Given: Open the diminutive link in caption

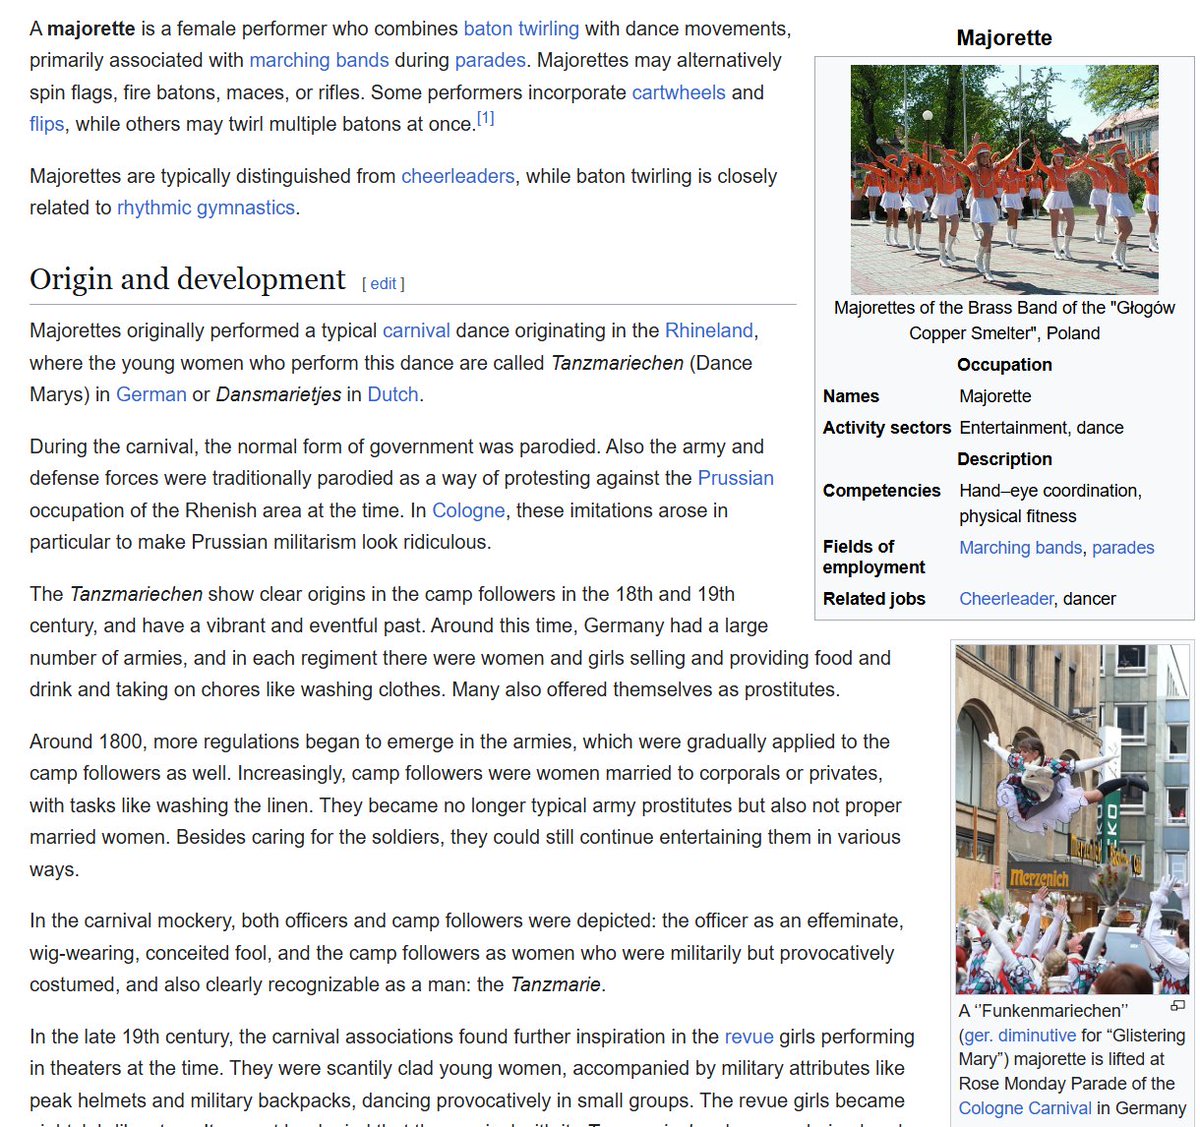Looking at the screenshot, I should pos(1037,1035).
